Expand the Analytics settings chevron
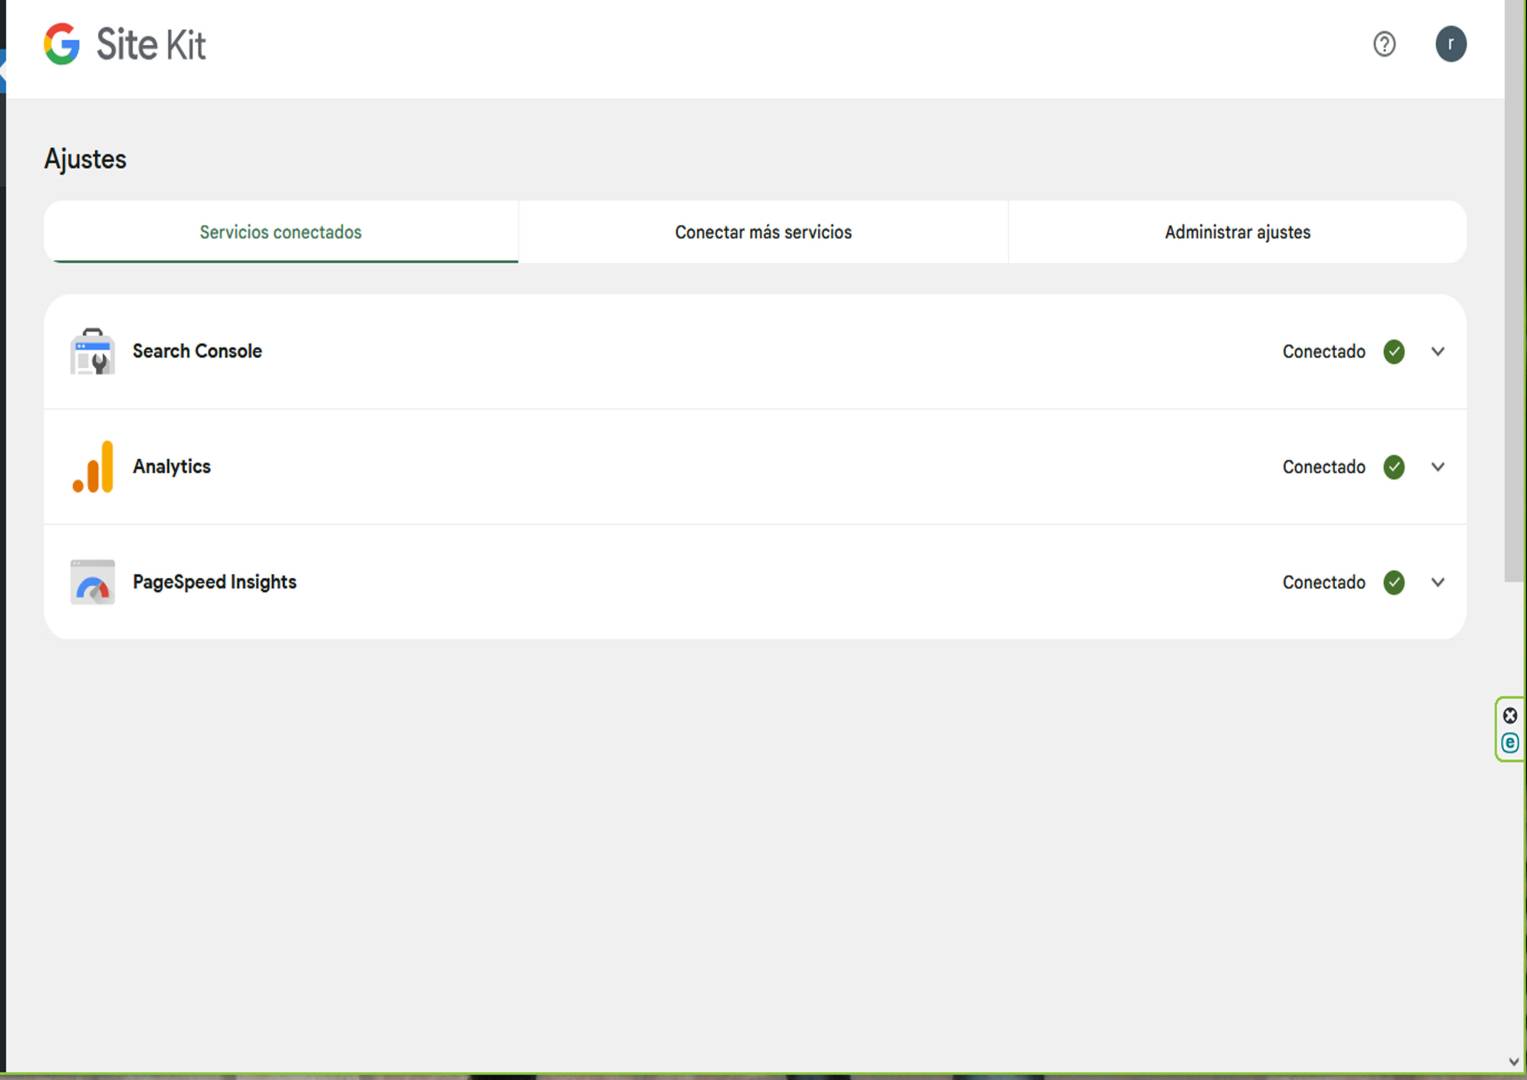 [1438, 467]
